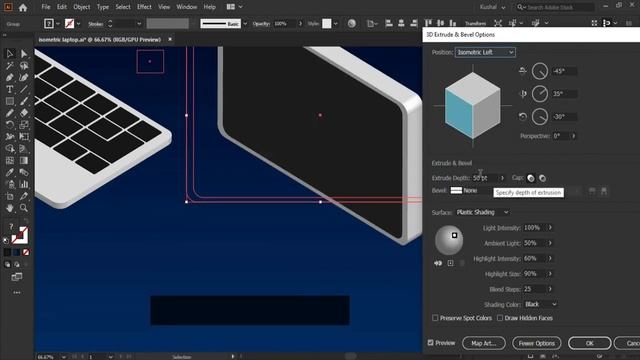Move selected light to back
This screenshot has height=360, width=640.
438,263
